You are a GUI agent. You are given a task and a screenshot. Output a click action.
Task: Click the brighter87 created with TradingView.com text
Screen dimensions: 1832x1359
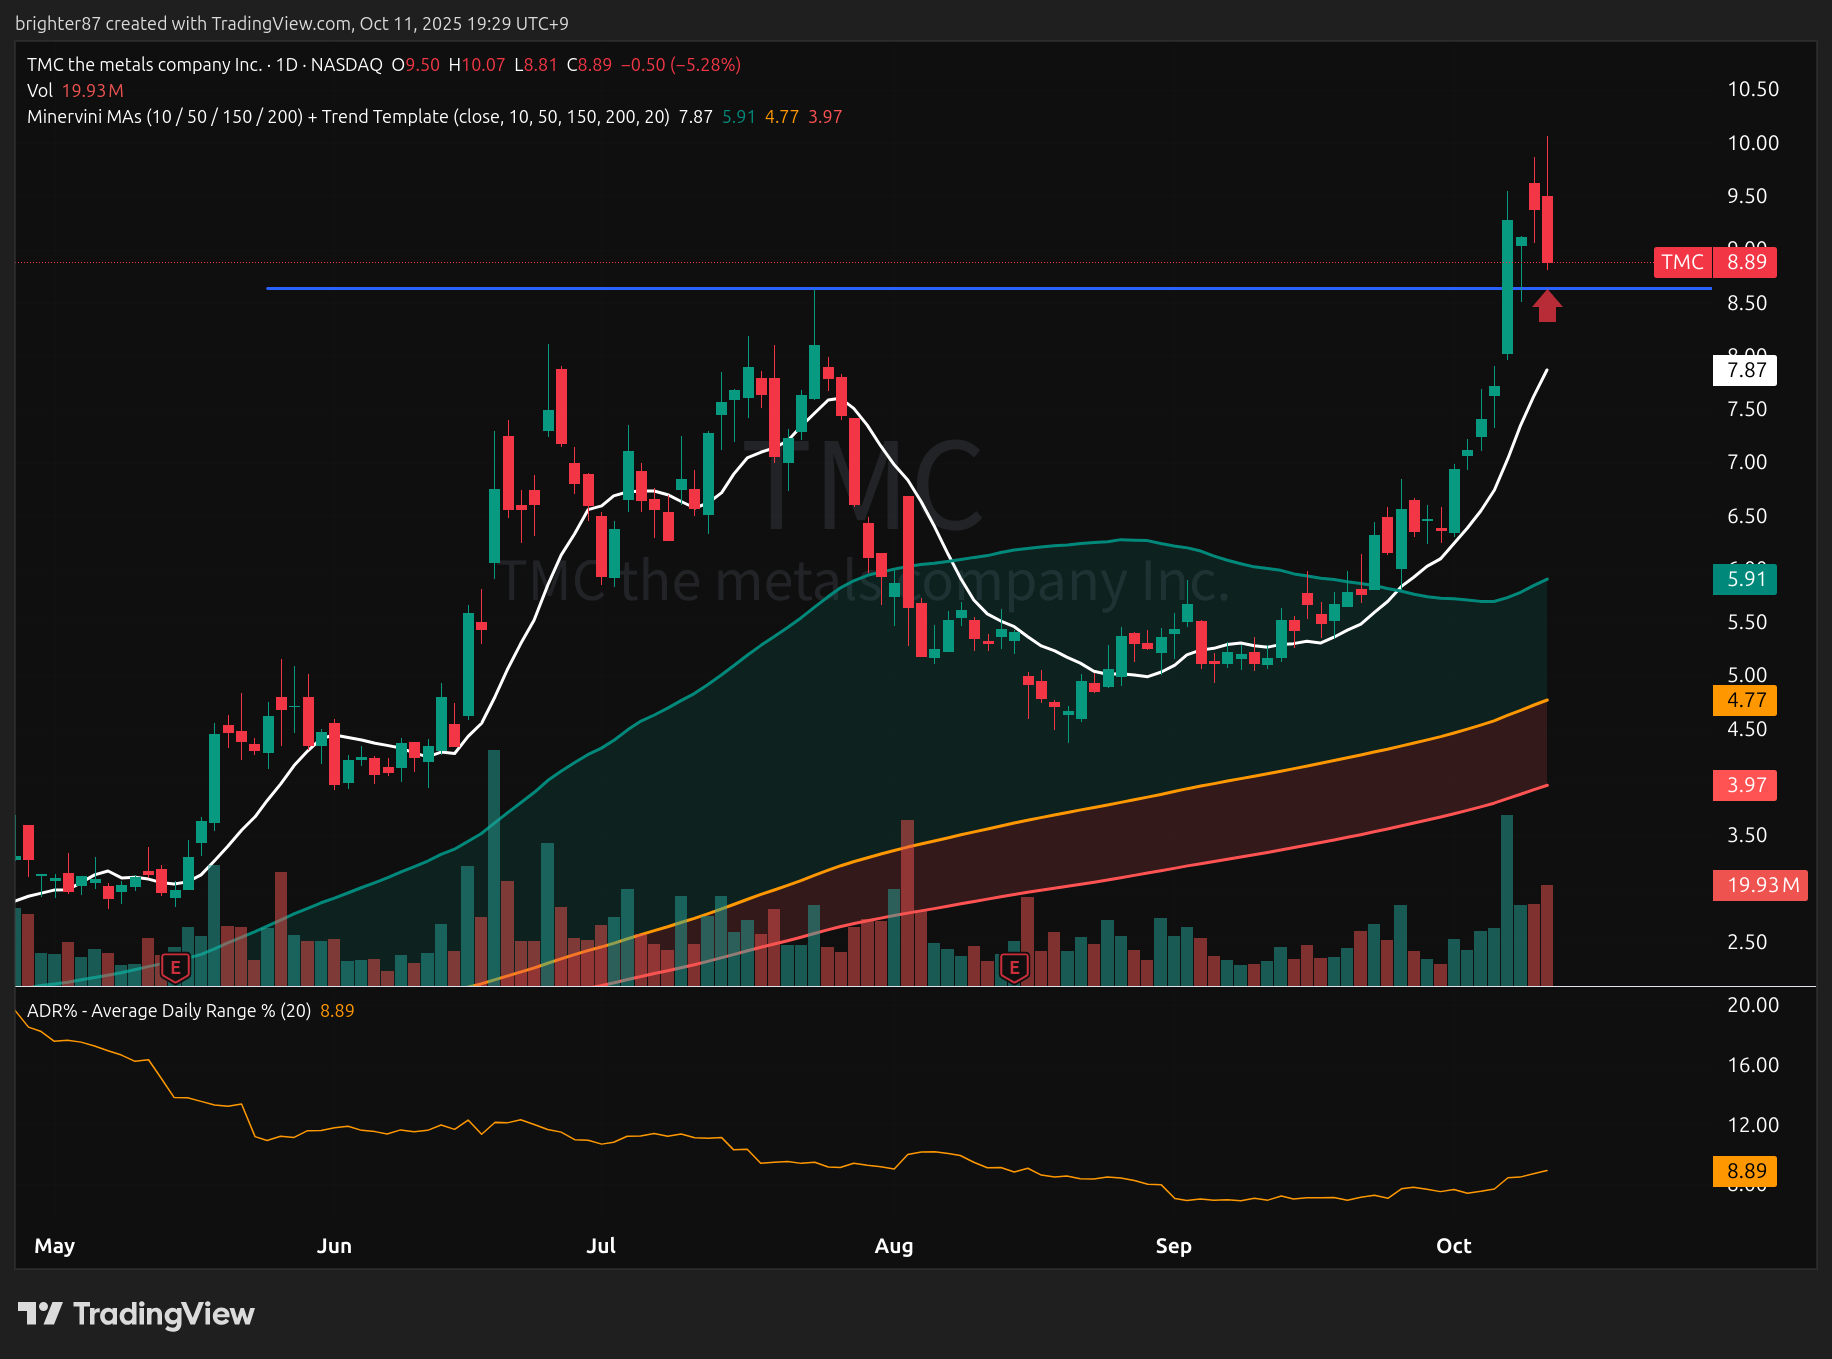(291, 23)
